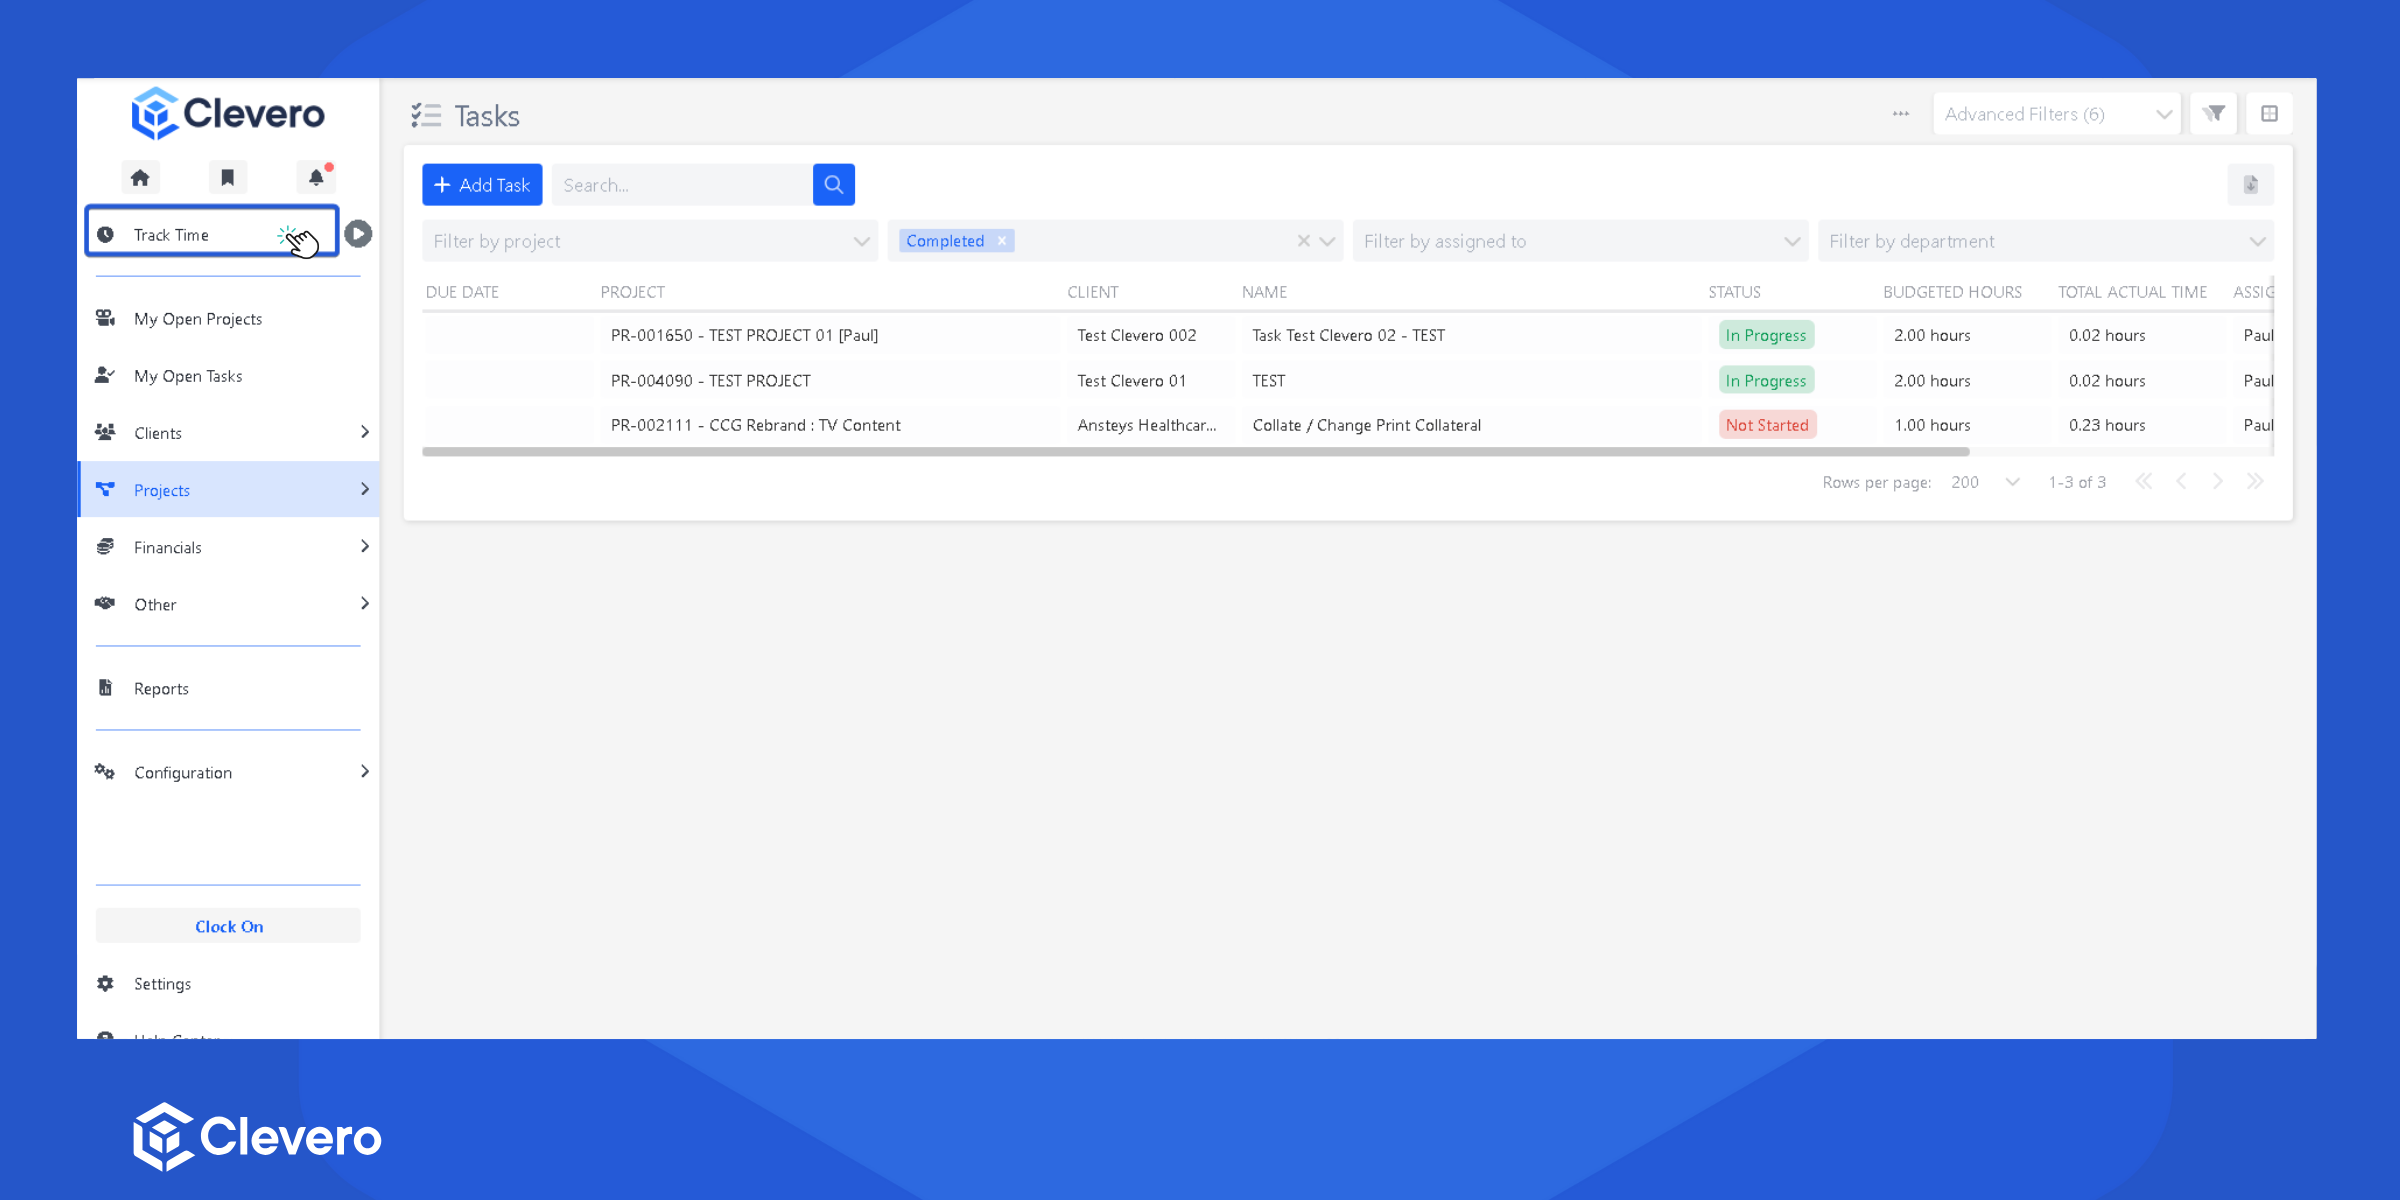Change rows per page value
The width and height of the screenshot is (2400, 1200).
[1985, 482]
